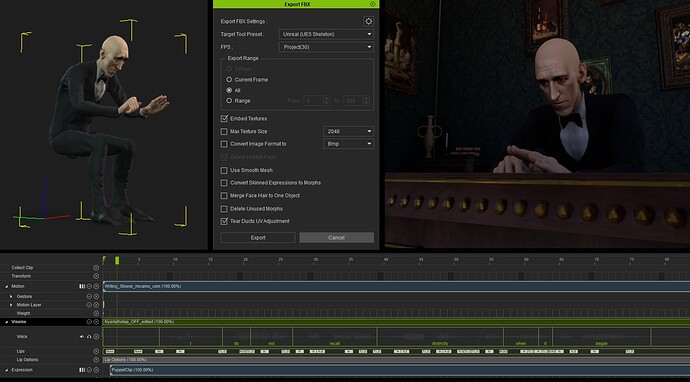Screen dimensions: 690x382
Task: Open the Motion track sub-track list icon
Action: (82, 286)
